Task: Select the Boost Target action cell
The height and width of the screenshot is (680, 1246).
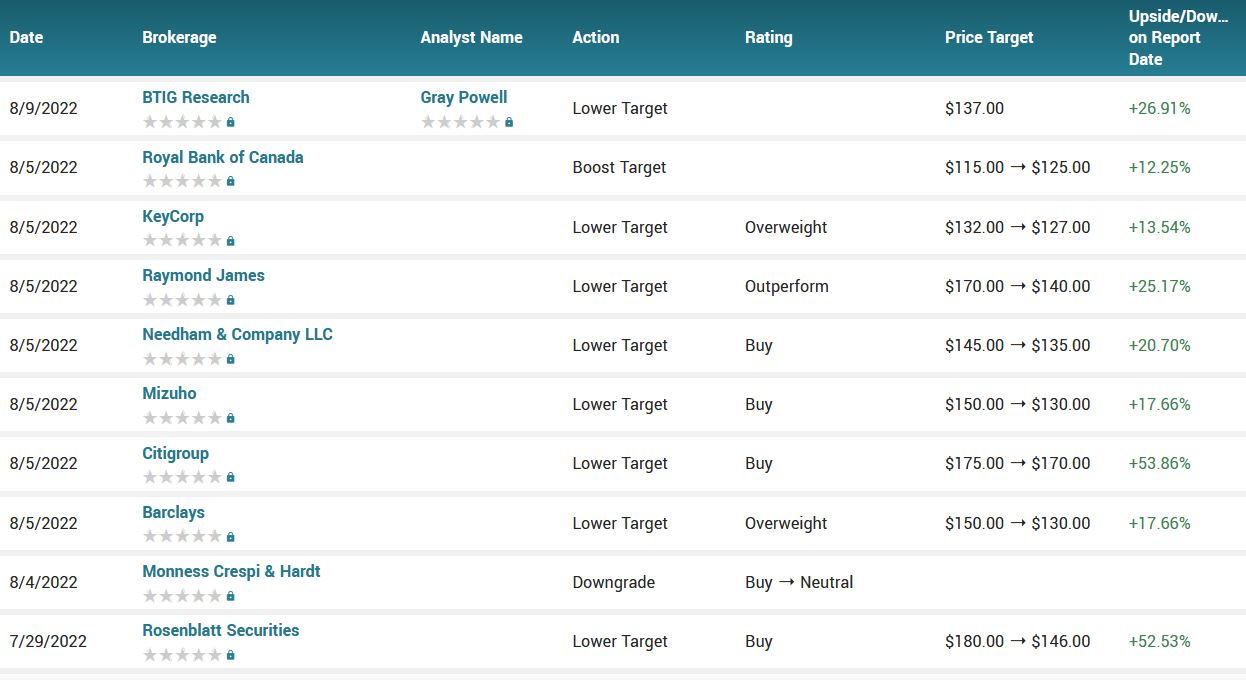Action: click(x=619, y=167)
